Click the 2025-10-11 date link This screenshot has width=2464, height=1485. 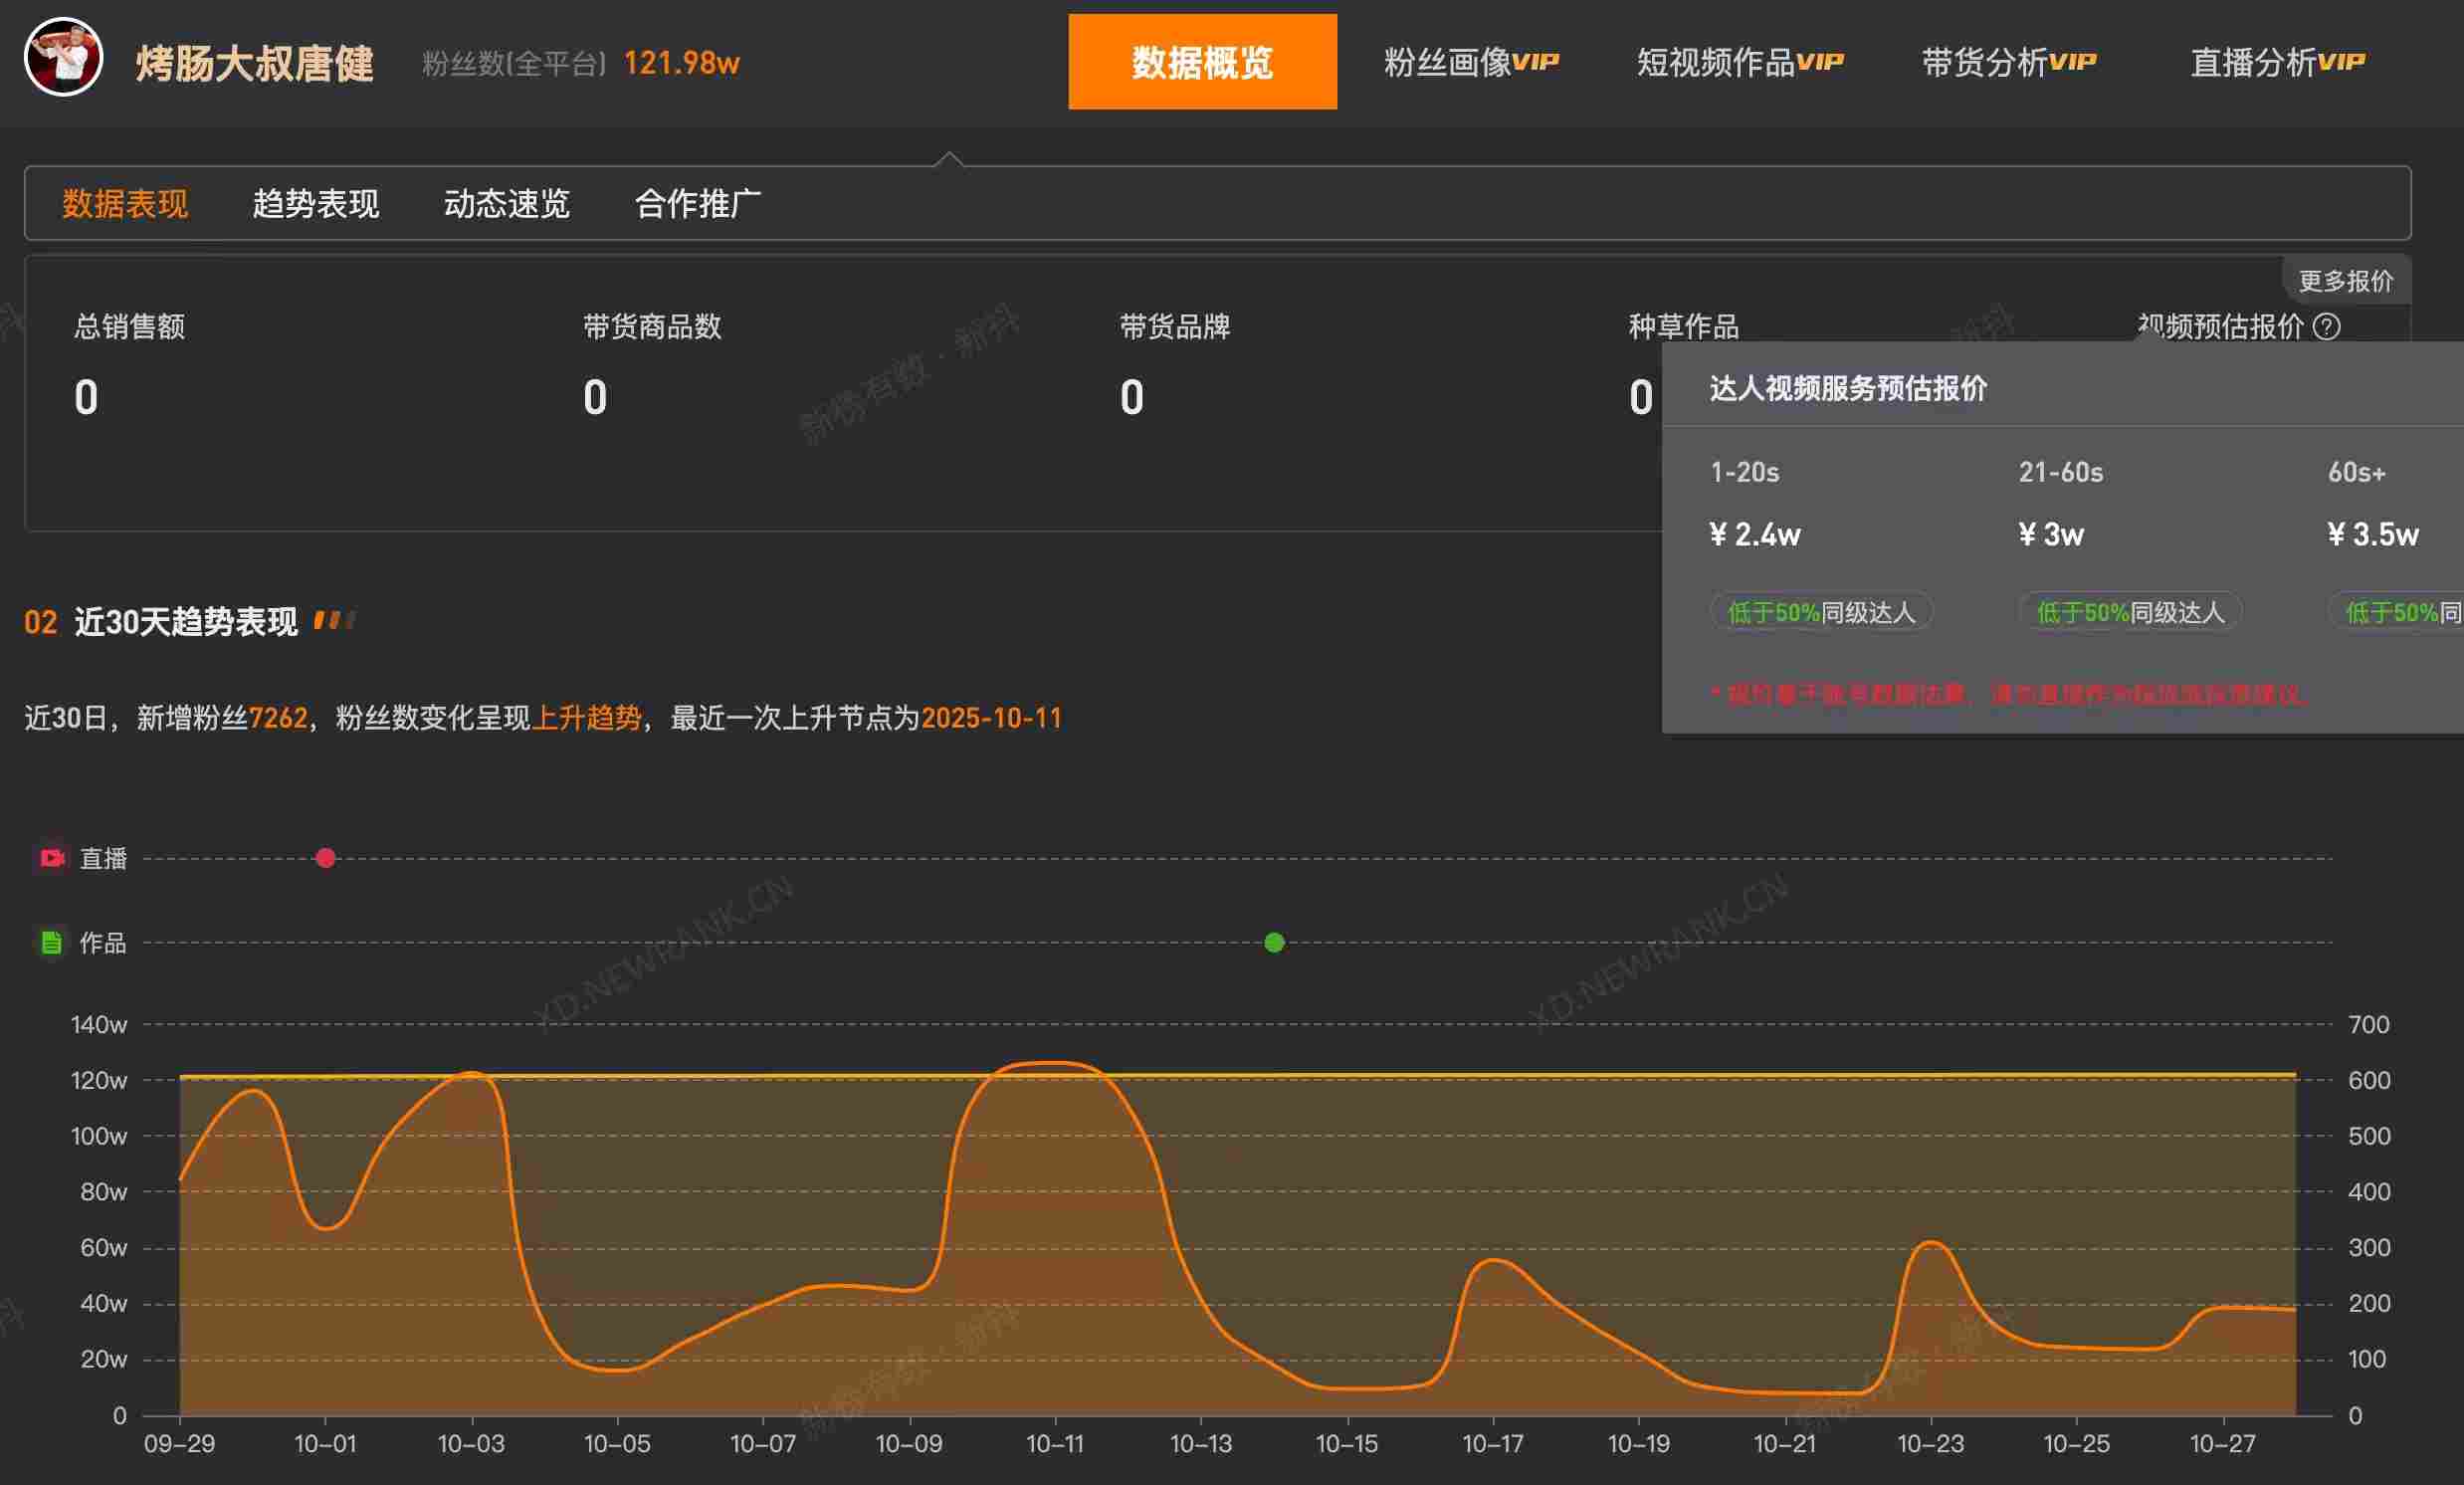(x=992, y=717)
